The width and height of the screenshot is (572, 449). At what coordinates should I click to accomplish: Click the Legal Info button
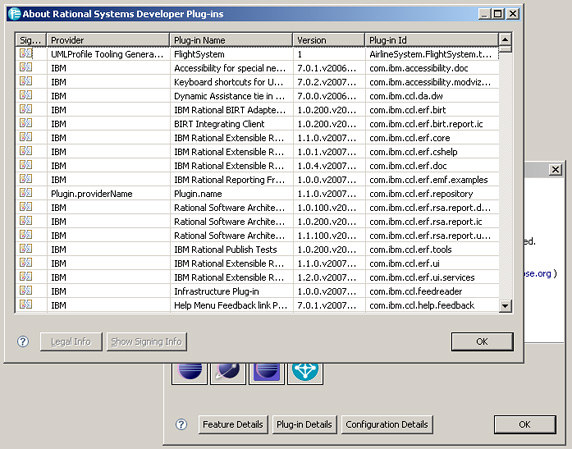click(x=71, y=342)
